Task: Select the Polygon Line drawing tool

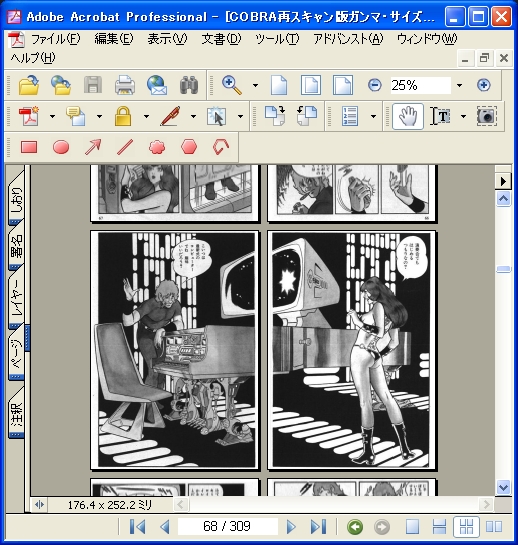Action: (x=221, y=147)
